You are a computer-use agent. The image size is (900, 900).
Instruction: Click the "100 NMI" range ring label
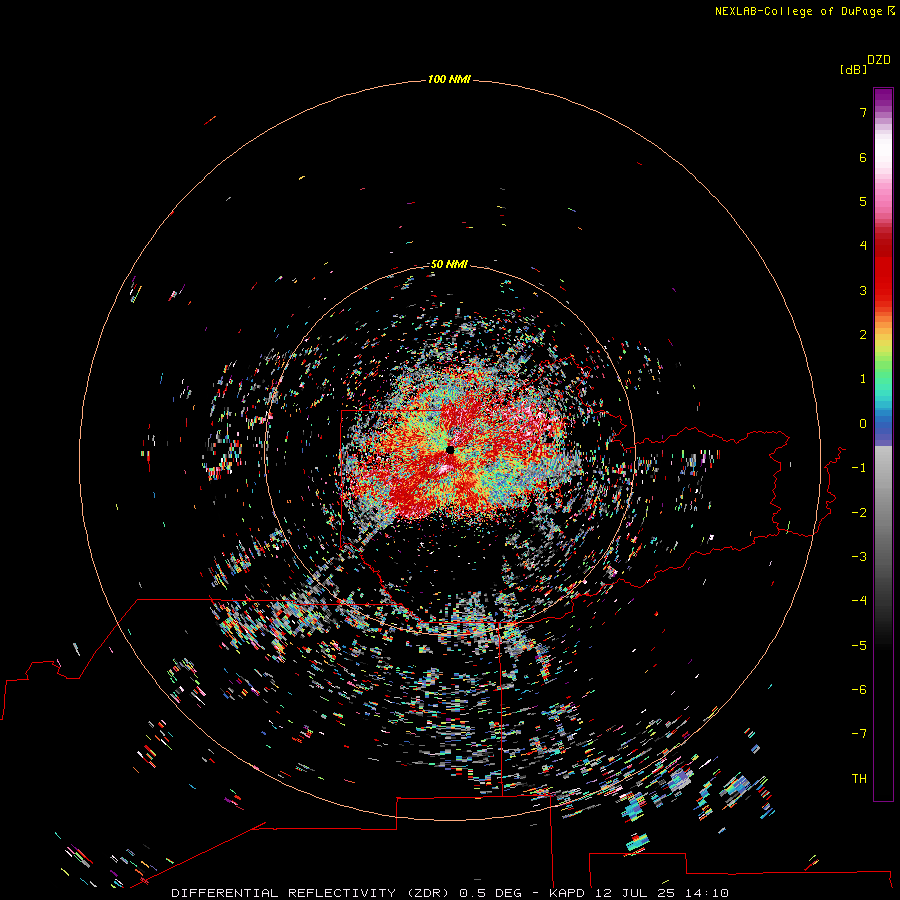(449, 79)
